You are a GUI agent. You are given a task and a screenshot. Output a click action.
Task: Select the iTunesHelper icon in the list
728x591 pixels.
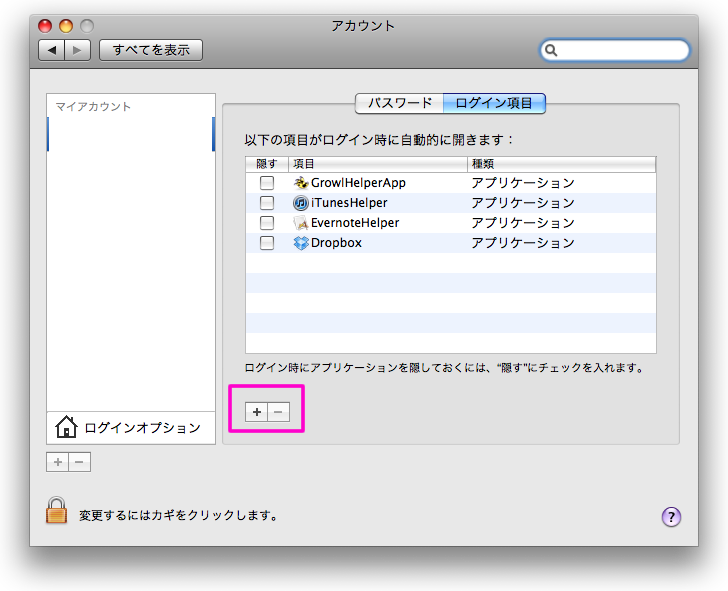(301, 203)
